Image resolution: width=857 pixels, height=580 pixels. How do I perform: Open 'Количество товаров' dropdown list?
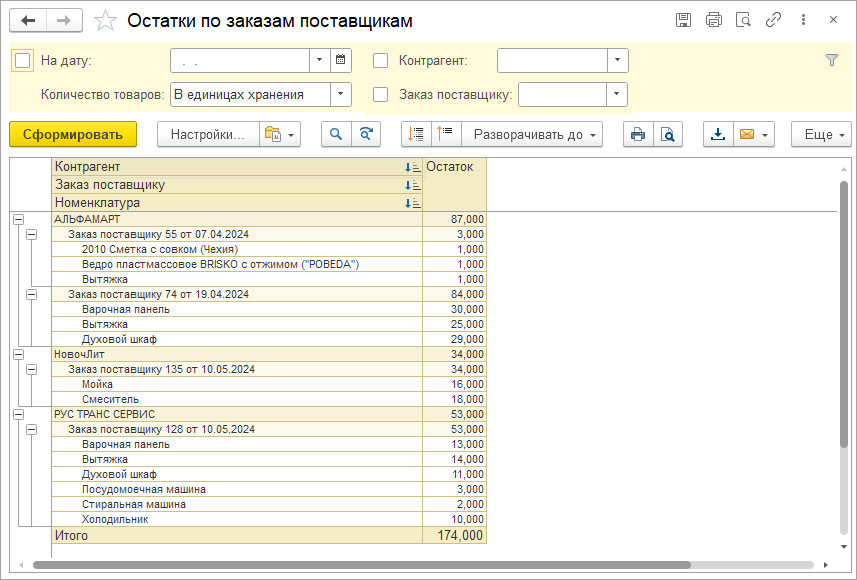pos(341,95)
